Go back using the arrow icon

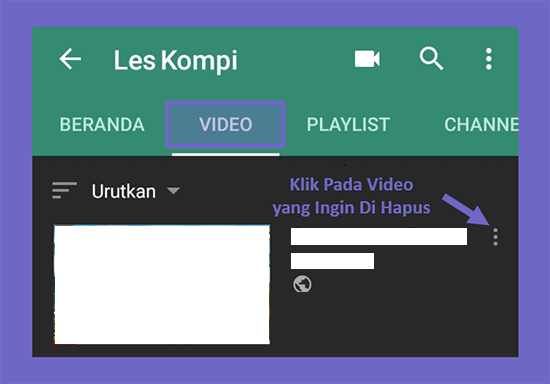click(70, 59)
